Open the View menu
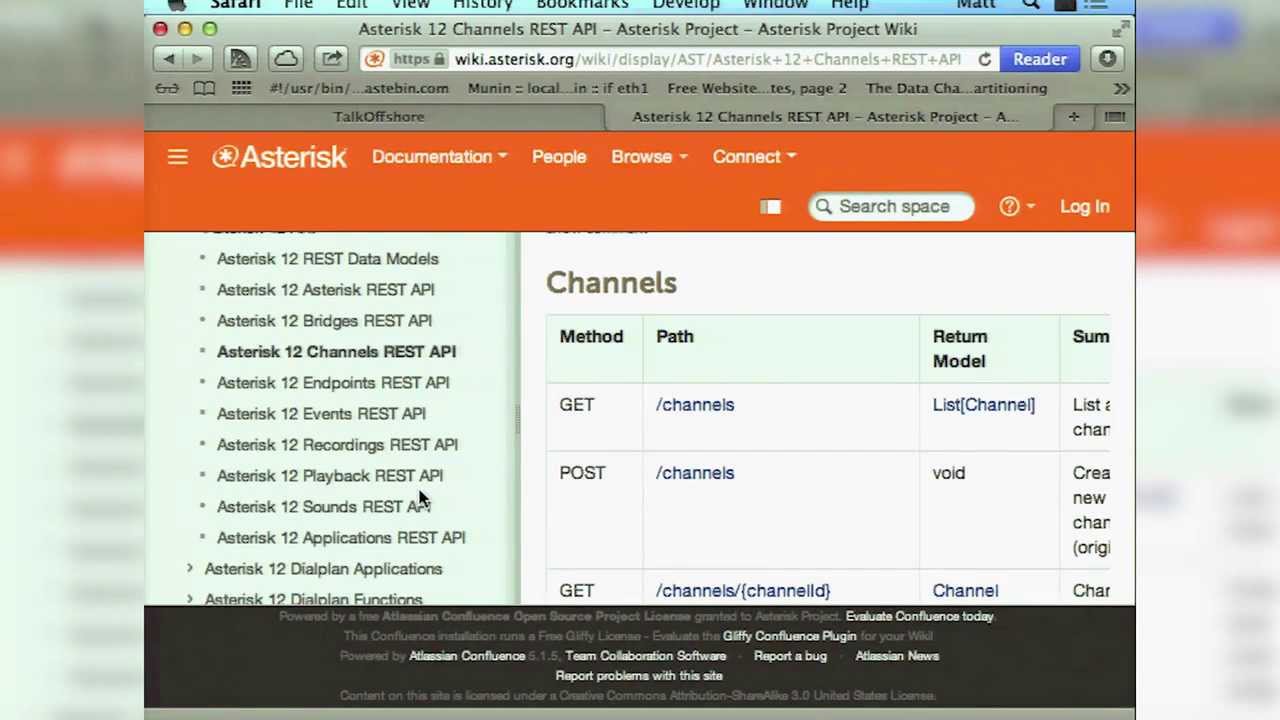Screen dimensions: 1280x720 (410, 5)
